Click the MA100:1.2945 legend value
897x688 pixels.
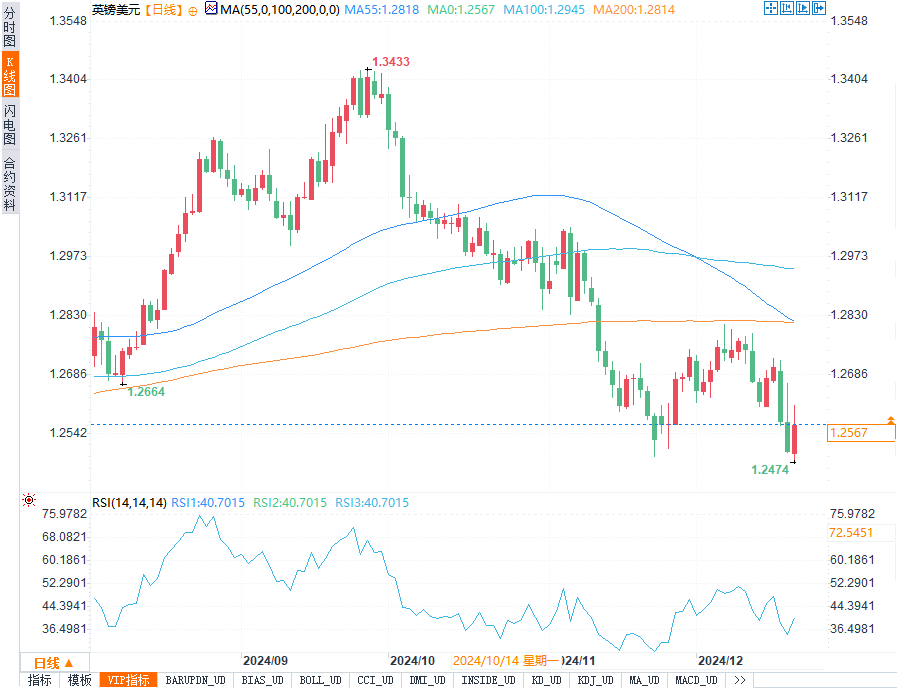[x=544, y=10]
